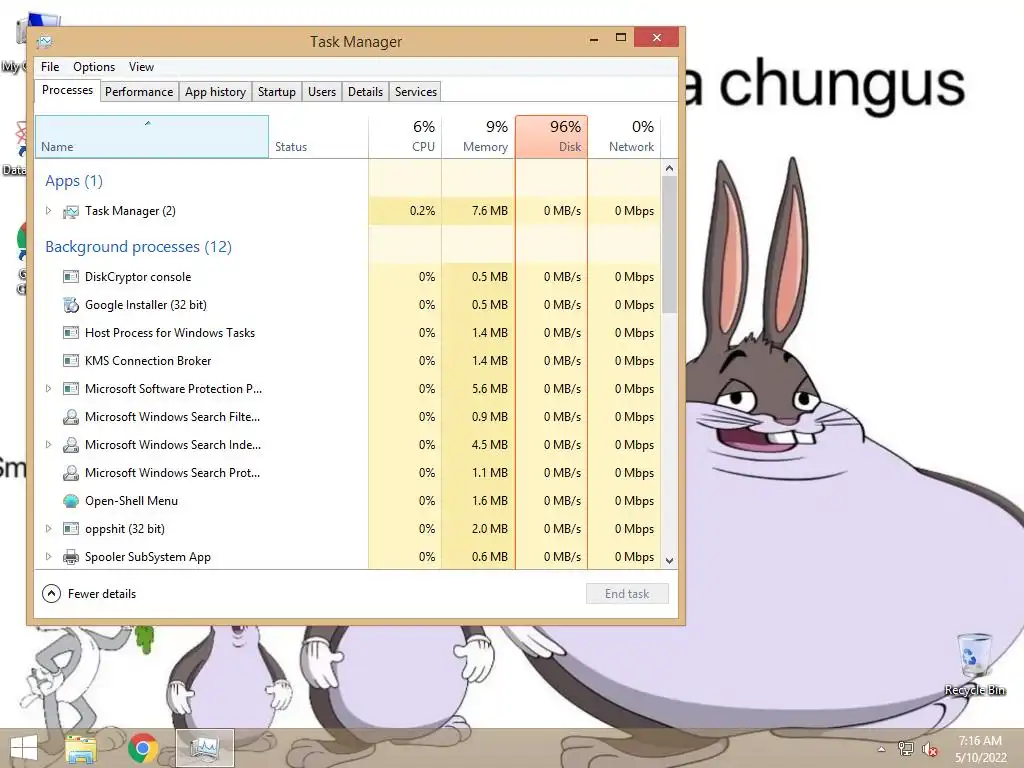Expand Microsoft Software Protection row
Screen dimensions: 1024x768
(48, 389)
